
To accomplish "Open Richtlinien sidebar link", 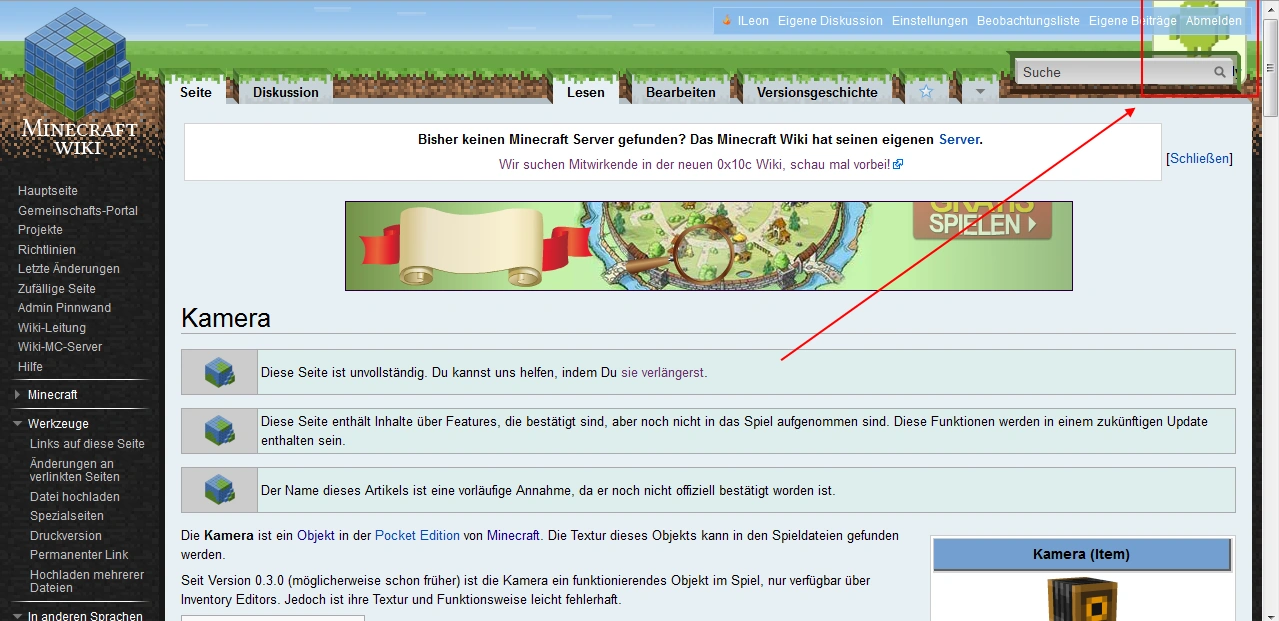I will [x=47, y=250].
